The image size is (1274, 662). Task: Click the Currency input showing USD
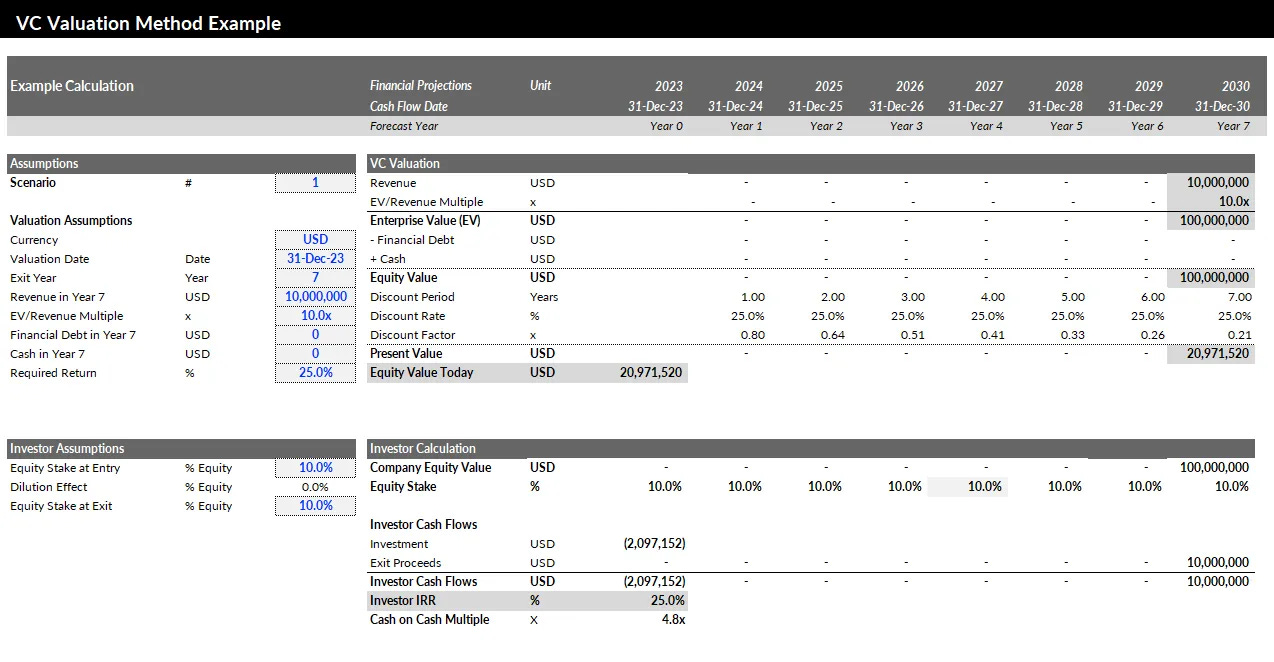pos(315,239)
